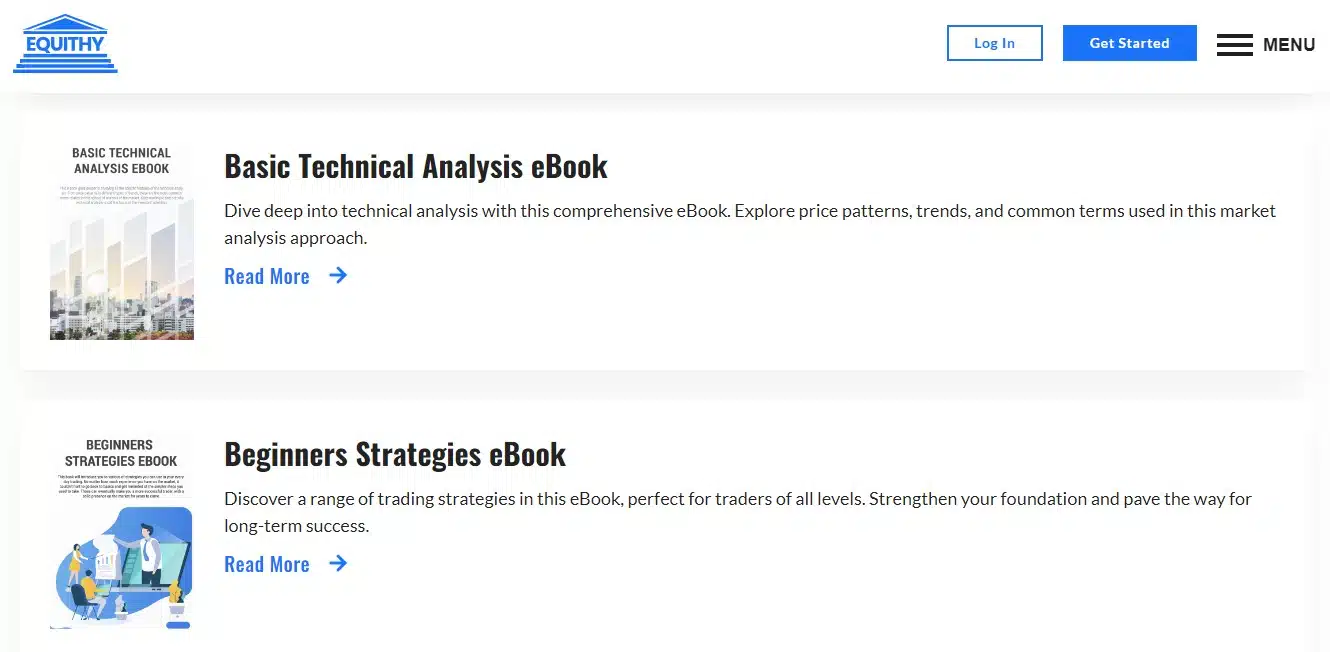Image resolution: width=1330 pixels, height=652 pixels.
Task: Select the Beginners Strategies cover's presenter illustration
Action: (x=122, y=567)
